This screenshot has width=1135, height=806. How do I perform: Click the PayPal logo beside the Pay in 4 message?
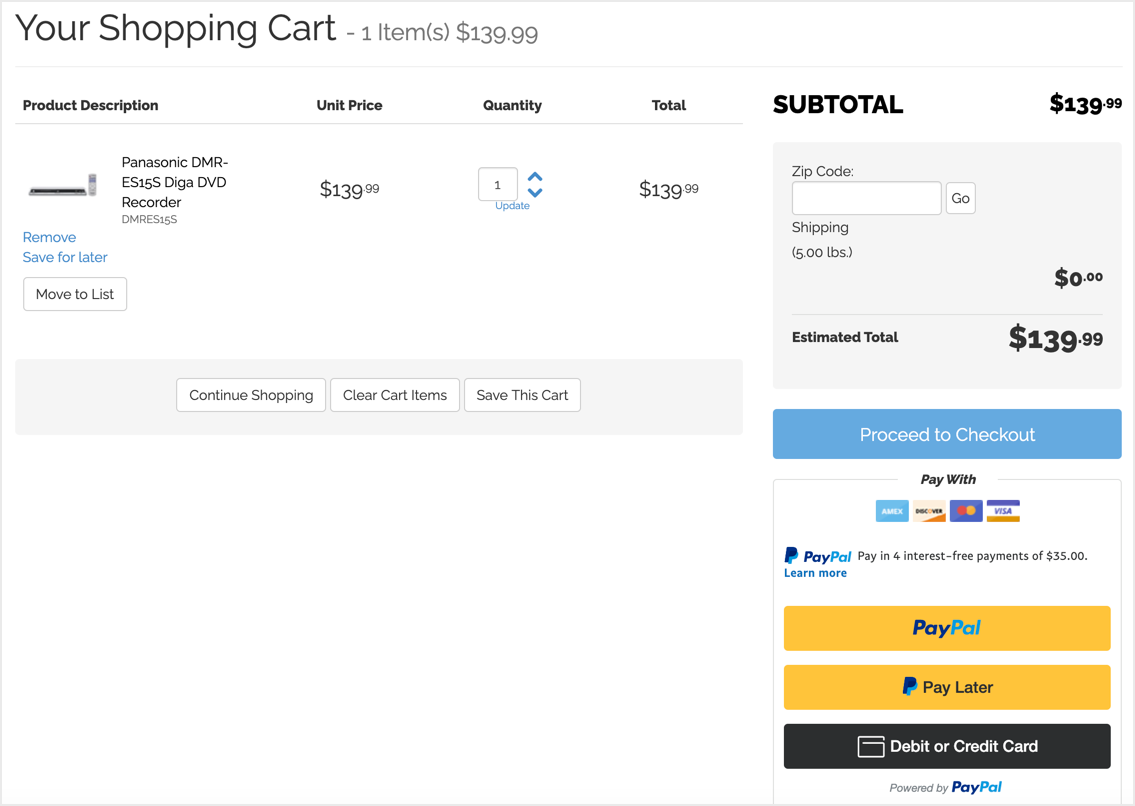tap(817, 555)
